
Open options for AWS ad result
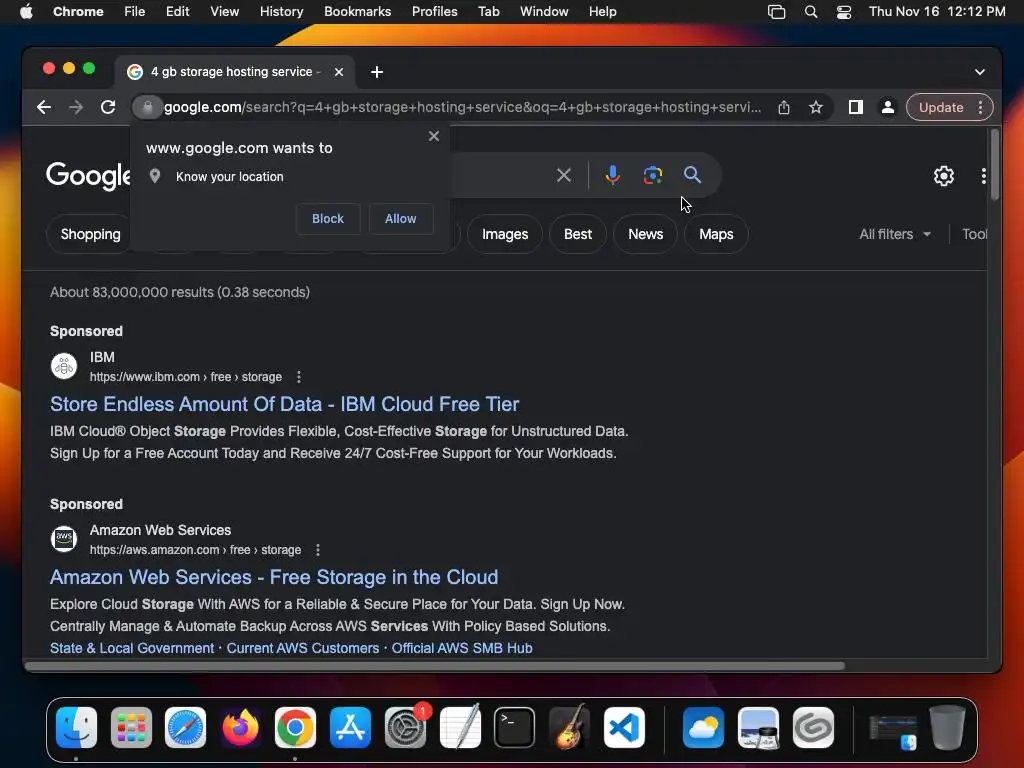(x=318, y=550)
